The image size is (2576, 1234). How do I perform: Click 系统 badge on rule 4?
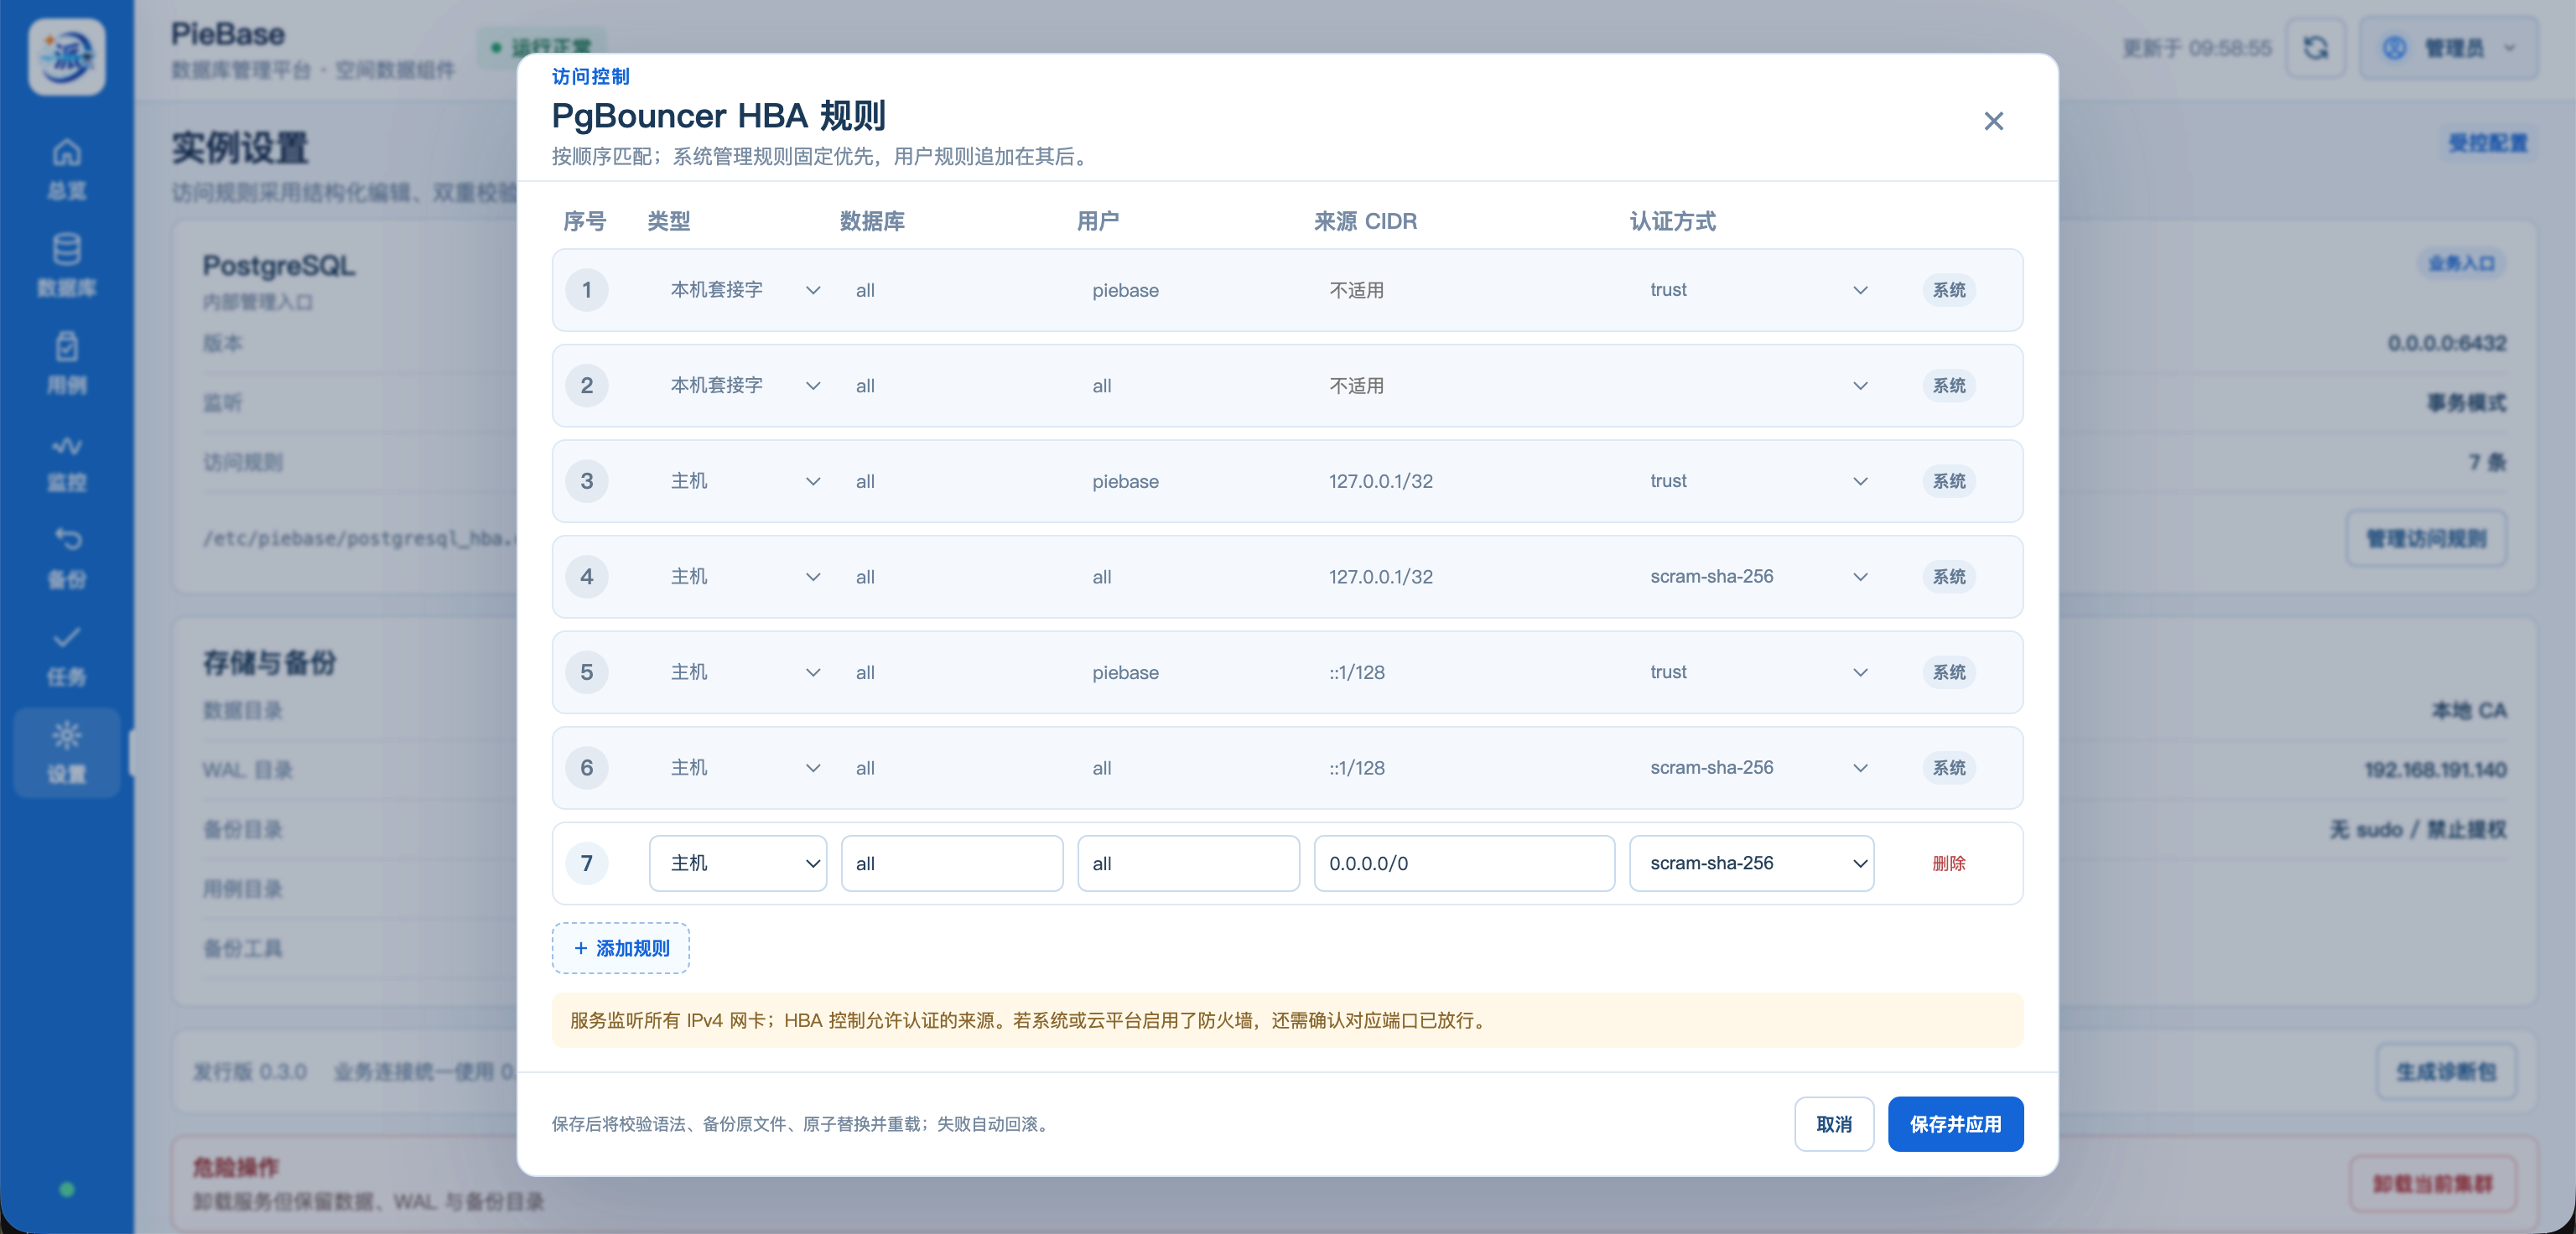(x=1948, y=577)
